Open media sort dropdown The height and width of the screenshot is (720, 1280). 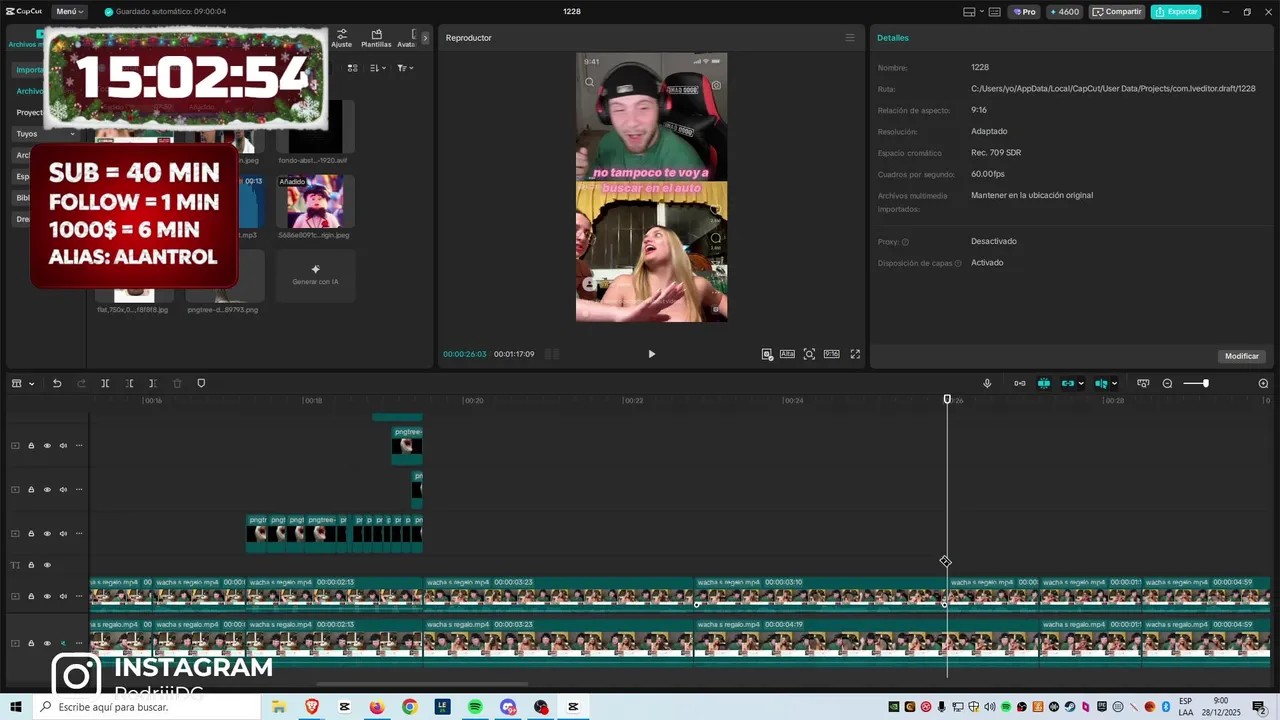pyautogui.click(x=377, y=68)
